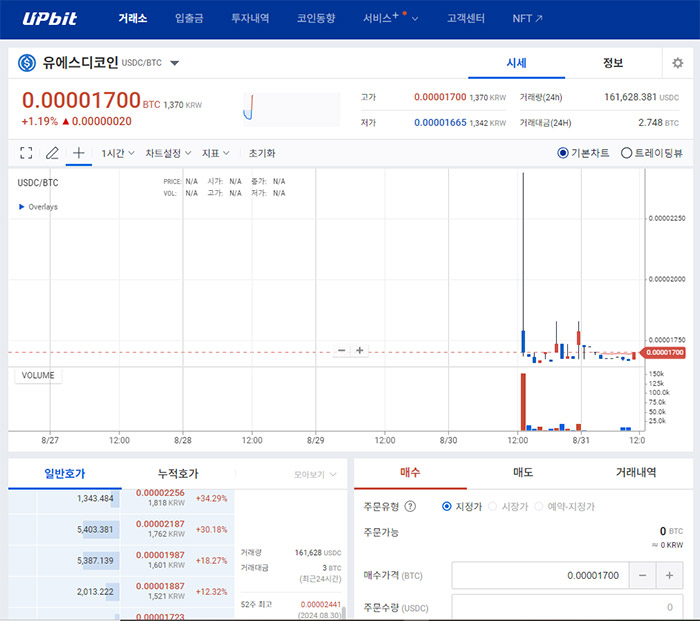Click the order type help question icon
The image size is (700, 621).
pos(410,506)
